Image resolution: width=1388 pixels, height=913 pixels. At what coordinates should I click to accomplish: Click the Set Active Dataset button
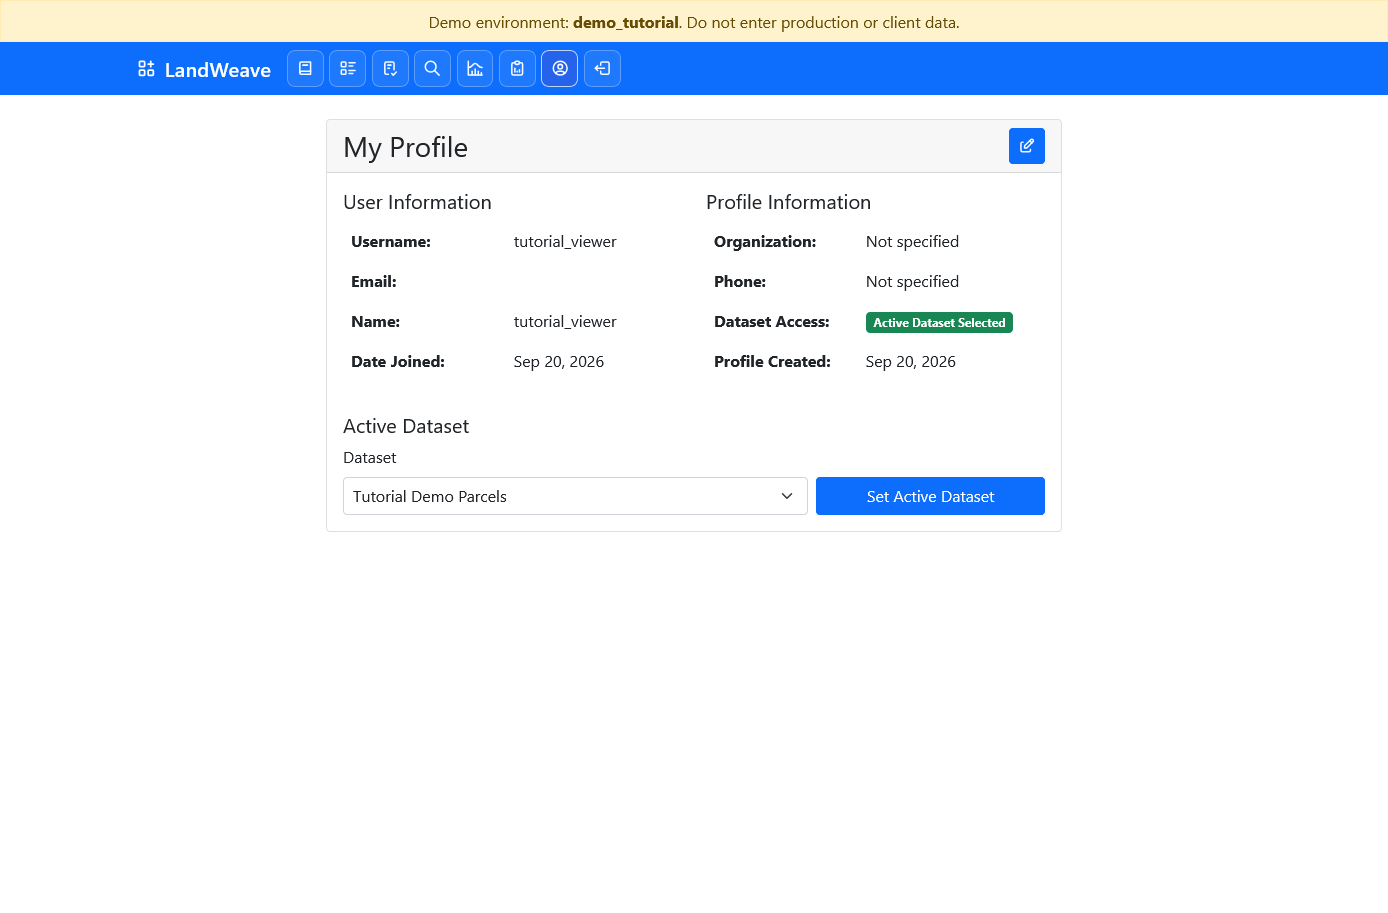click(930, 496)
